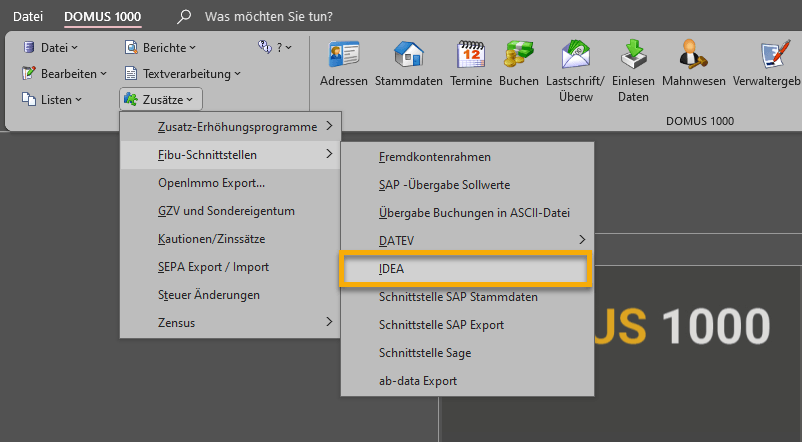Select Fibu-Schnittstellen menu entry
Screen dimensions: 802x442
(230, 154)
